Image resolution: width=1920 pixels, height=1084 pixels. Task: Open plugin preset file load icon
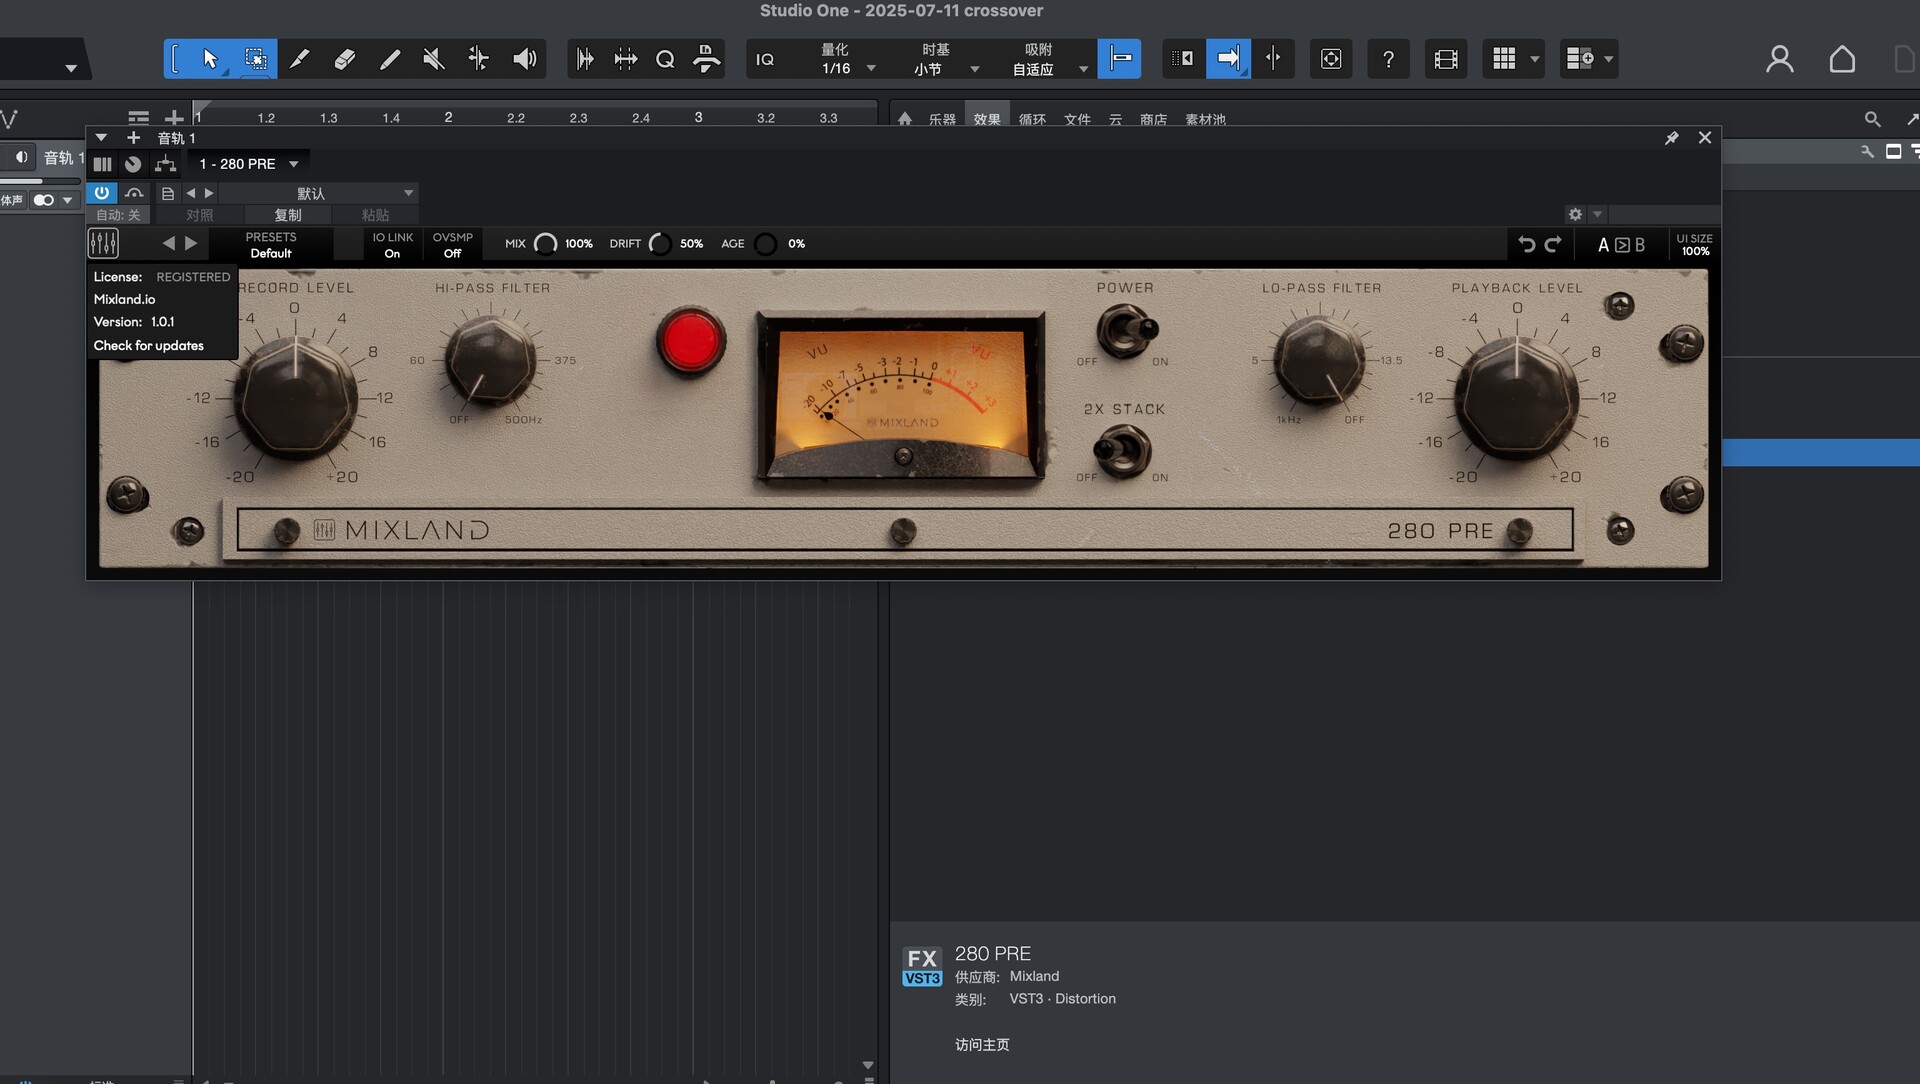tap(168, 193)
